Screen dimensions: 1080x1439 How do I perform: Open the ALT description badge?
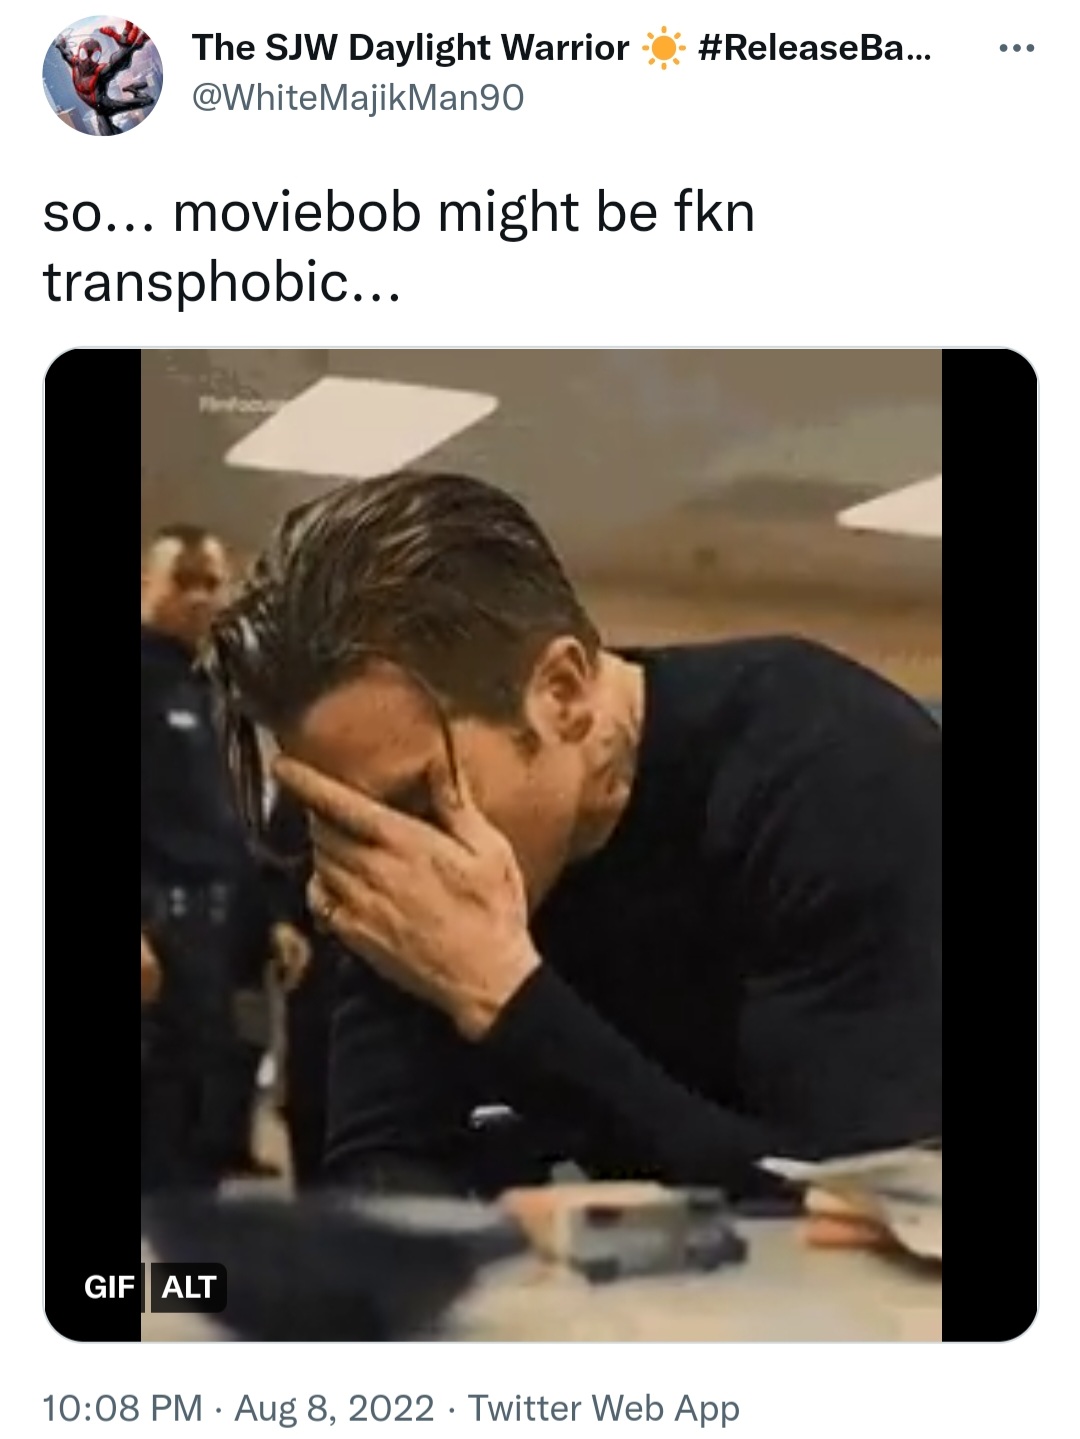[189, 1287]
